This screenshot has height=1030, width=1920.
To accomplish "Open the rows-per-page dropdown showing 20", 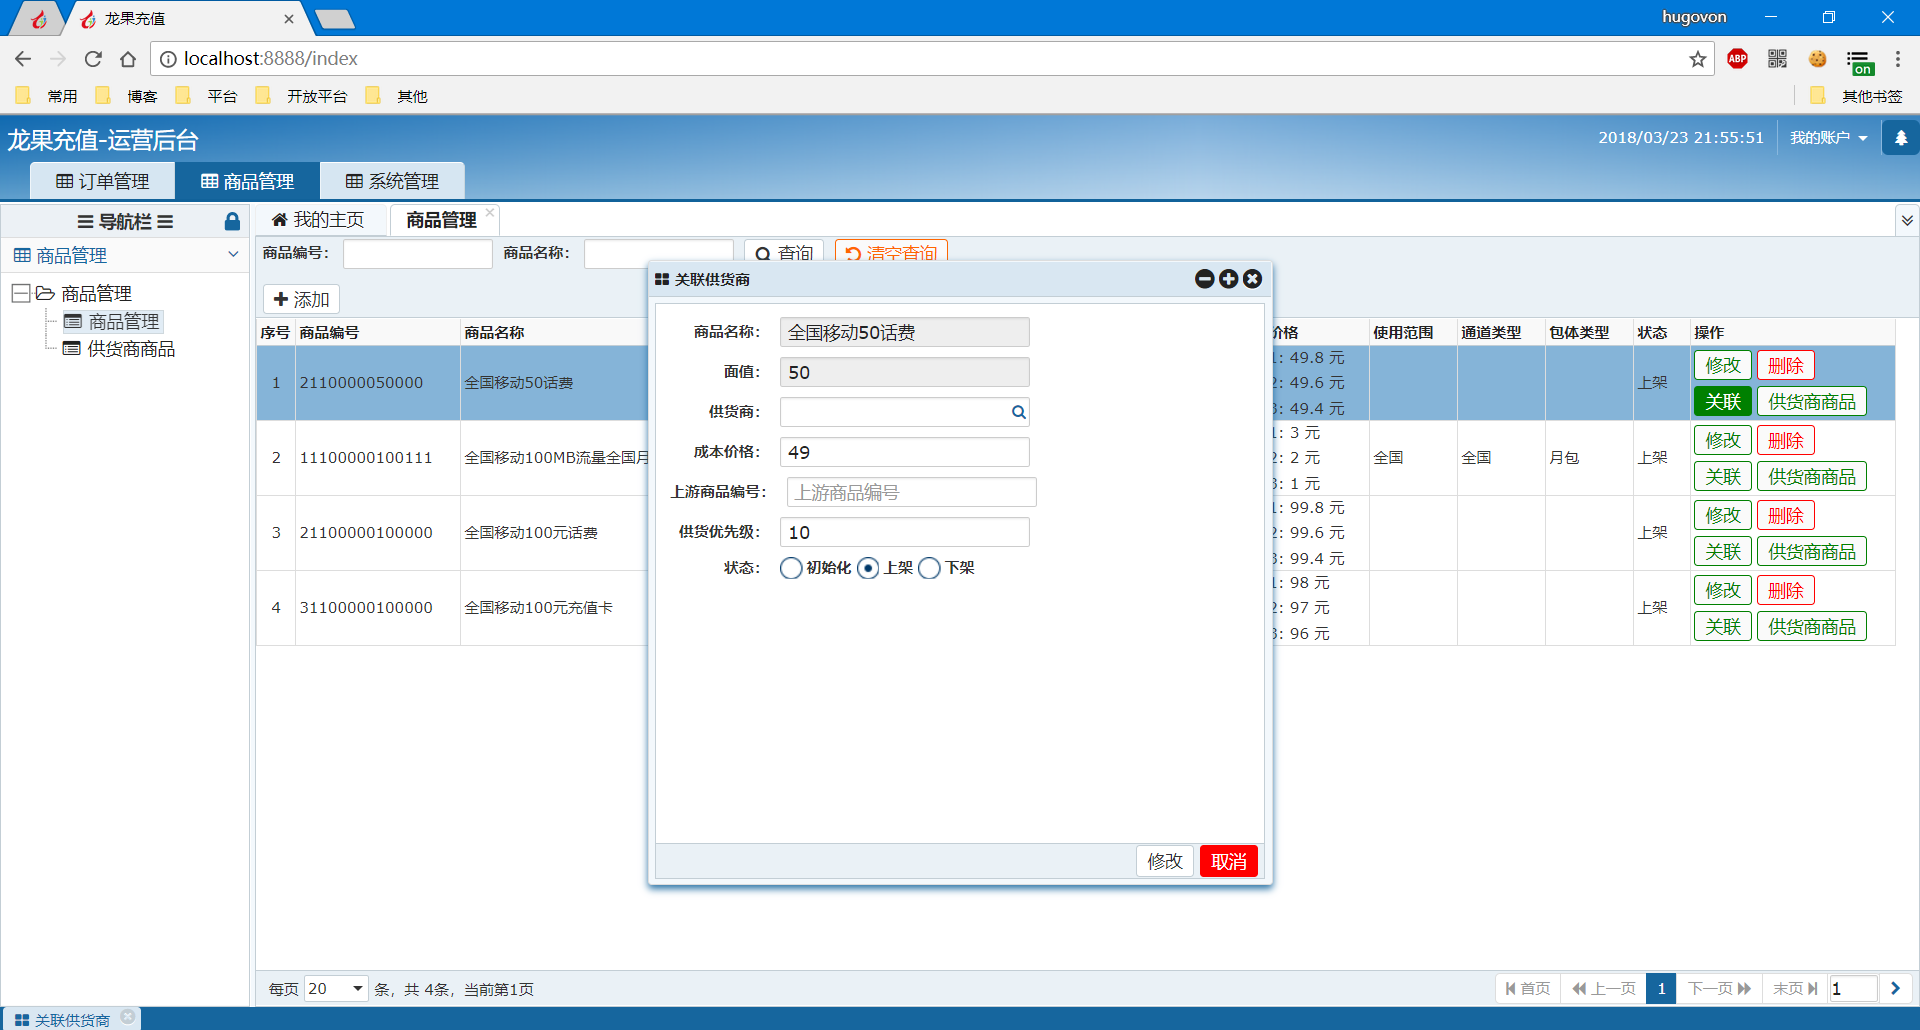I will click(336, 988).
